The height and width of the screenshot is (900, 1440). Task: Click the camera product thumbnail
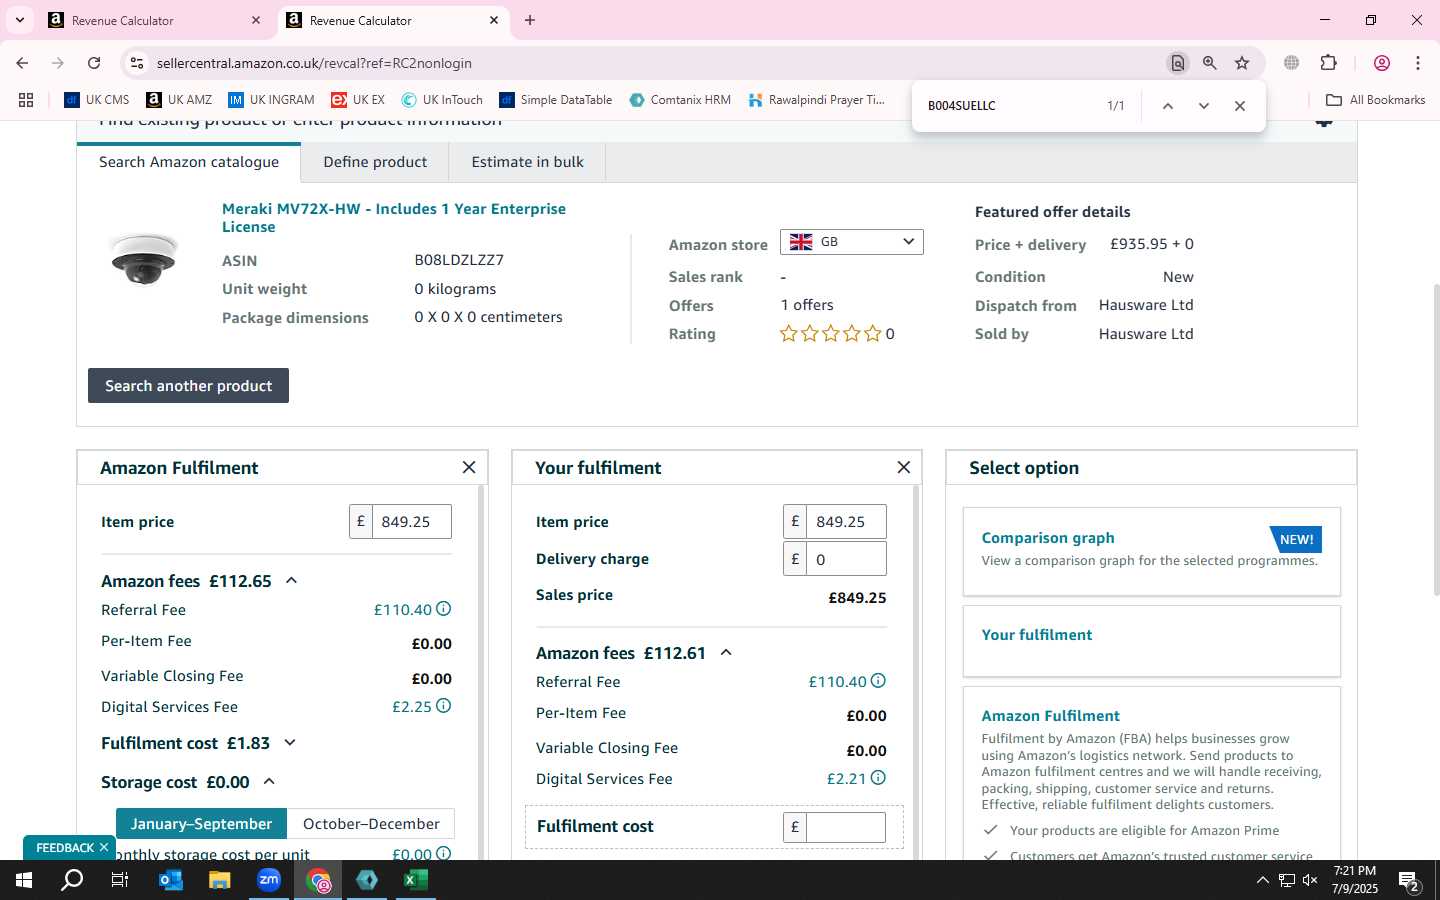[144, 258]
